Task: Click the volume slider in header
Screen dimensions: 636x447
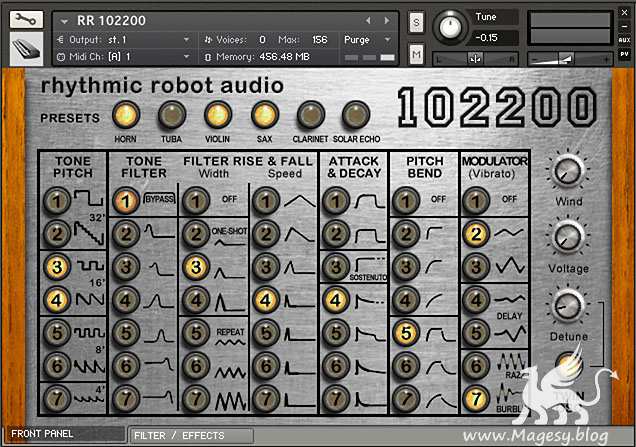Action: [570, 59]
